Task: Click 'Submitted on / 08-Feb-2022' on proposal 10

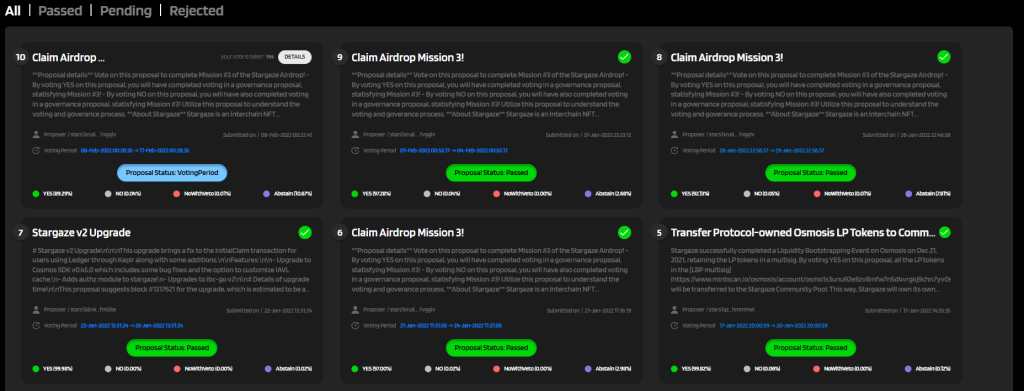Action: point(266,135)
